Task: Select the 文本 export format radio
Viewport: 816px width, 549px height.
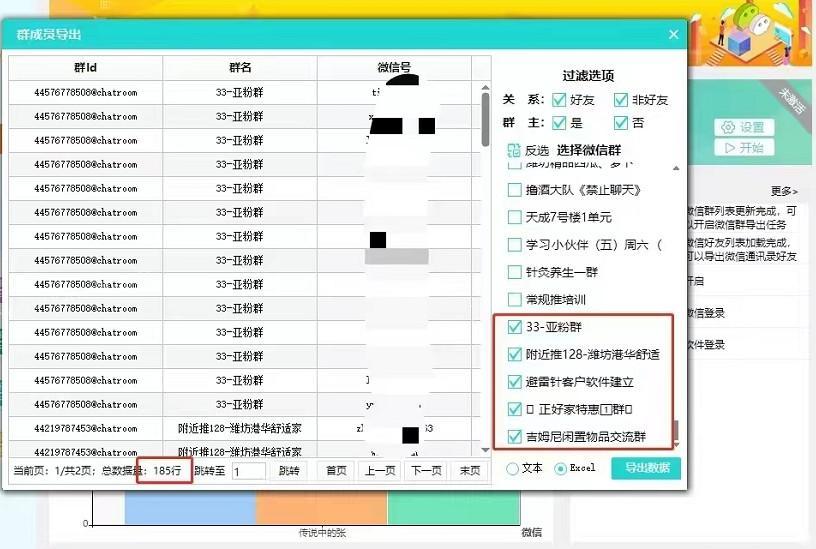Action: 512,468
